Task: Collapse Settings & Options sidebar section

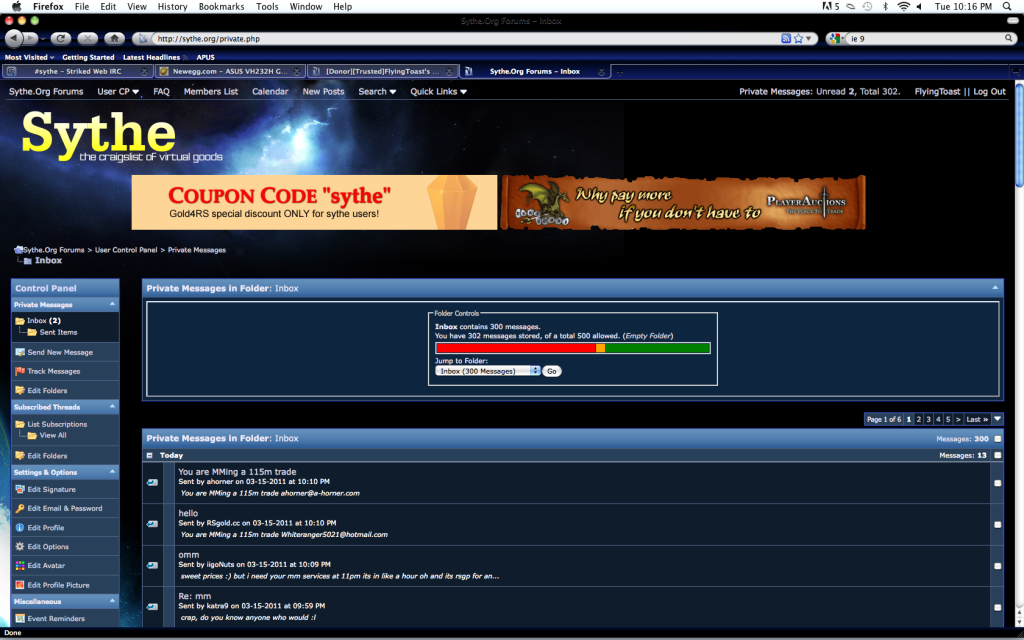Action: click(112, 472)
